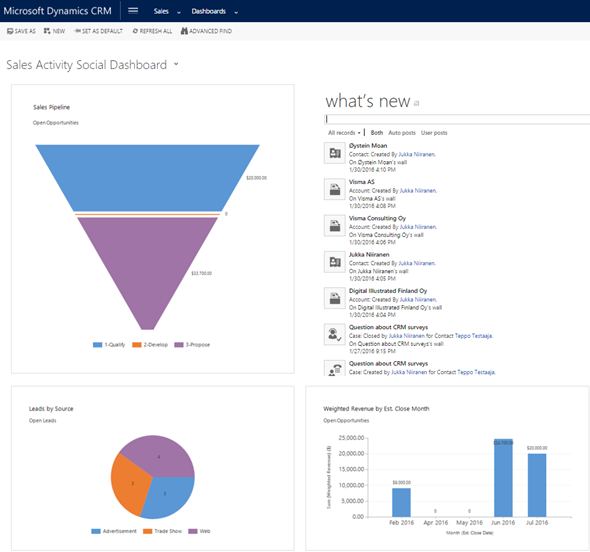This screenshot has width=590, height=552.
Task: Click the Visma Consulting Oy post title
Action: [x=377, y=218]
